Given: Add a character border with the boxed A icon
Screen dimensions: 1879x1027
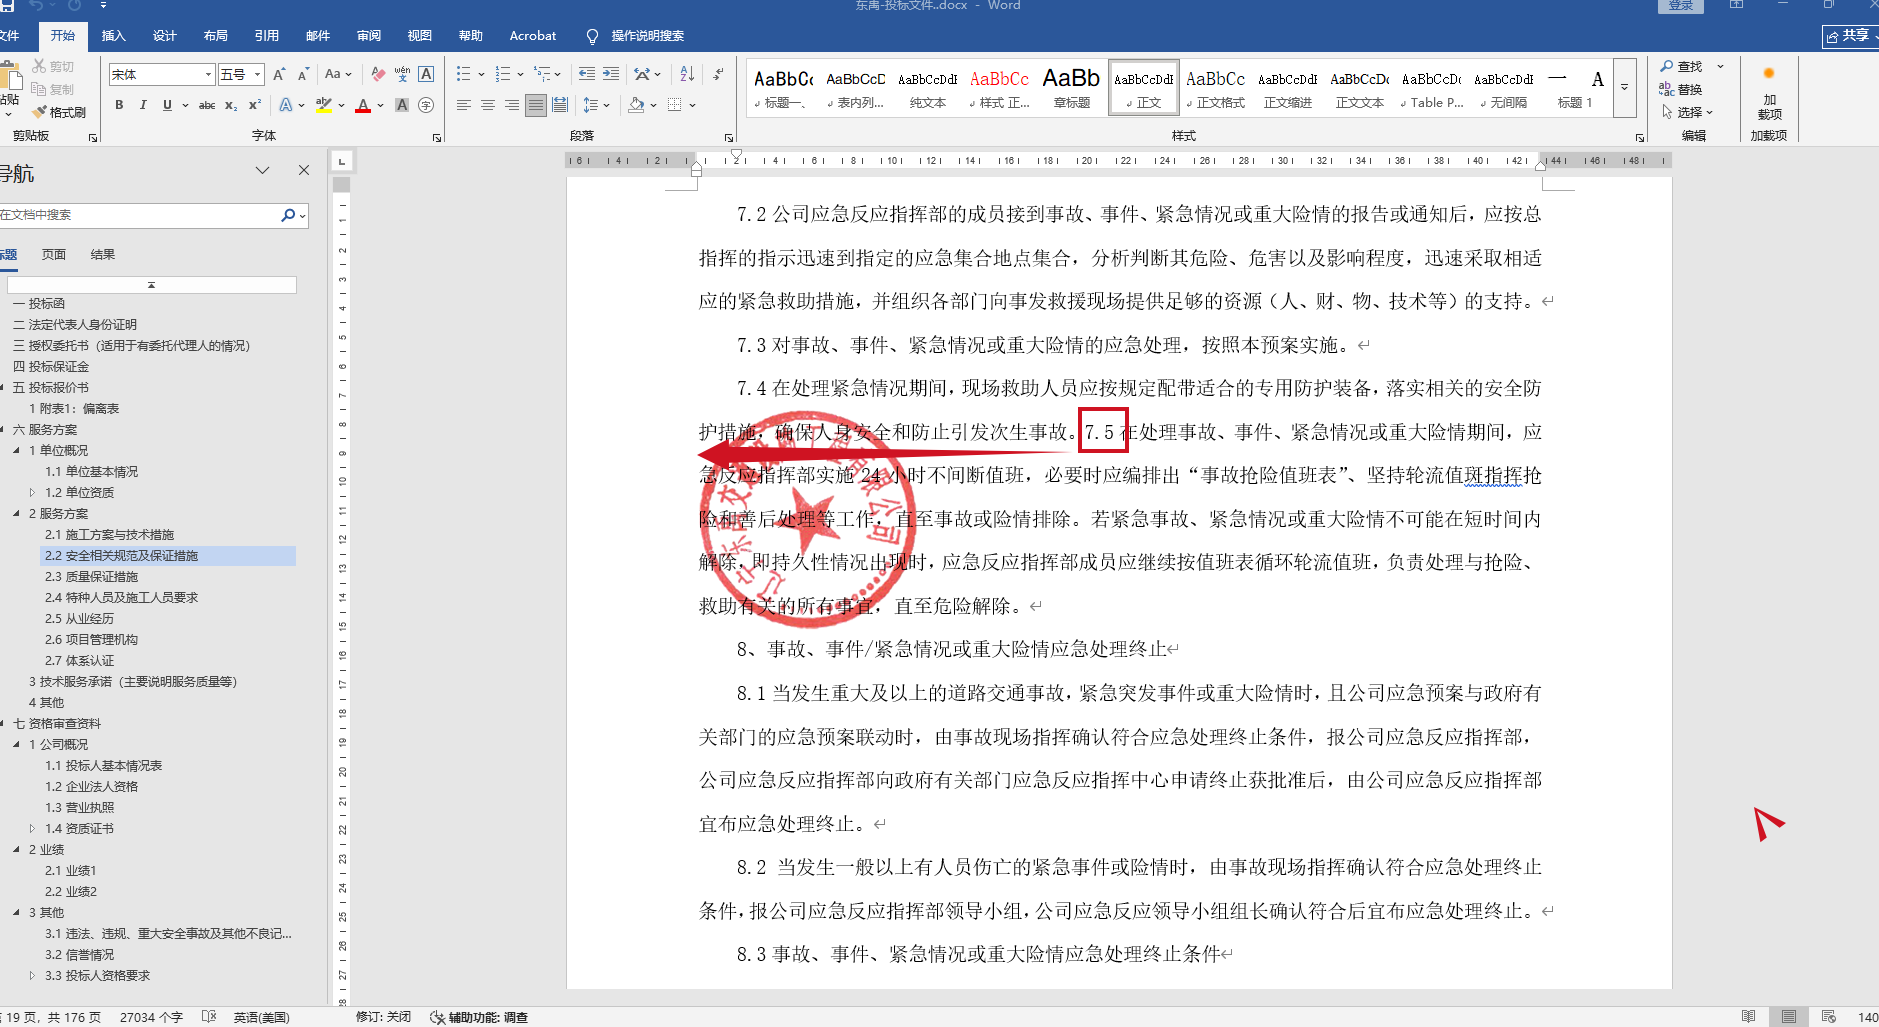Looking at the screenshot, I should coord(426,74).
